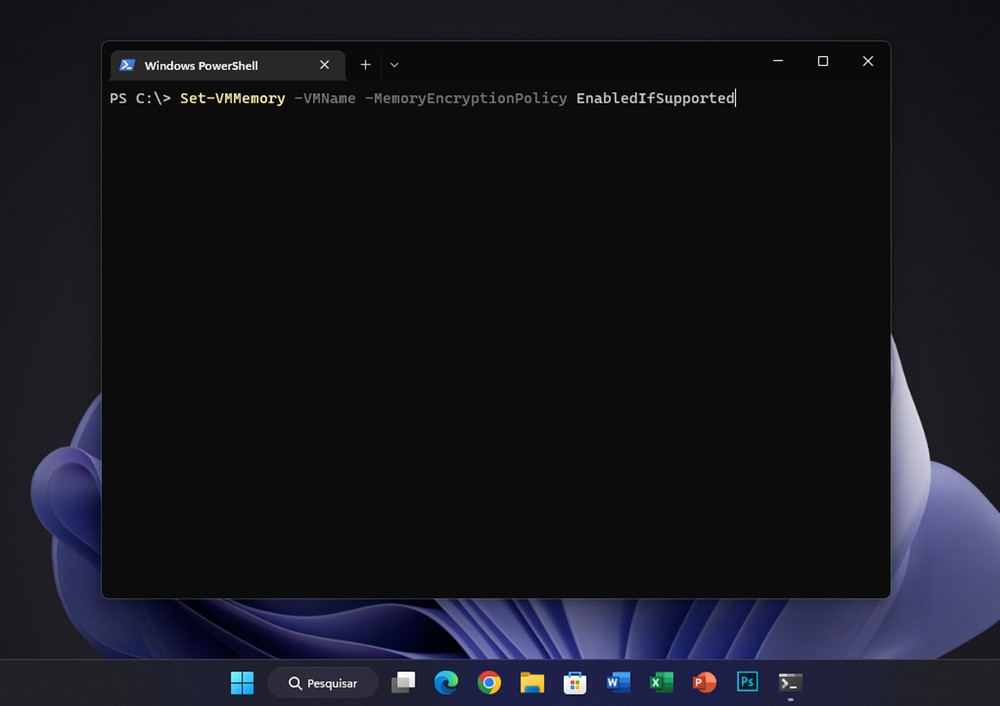Click the running Terminal taskbar icon

[790, 683]
